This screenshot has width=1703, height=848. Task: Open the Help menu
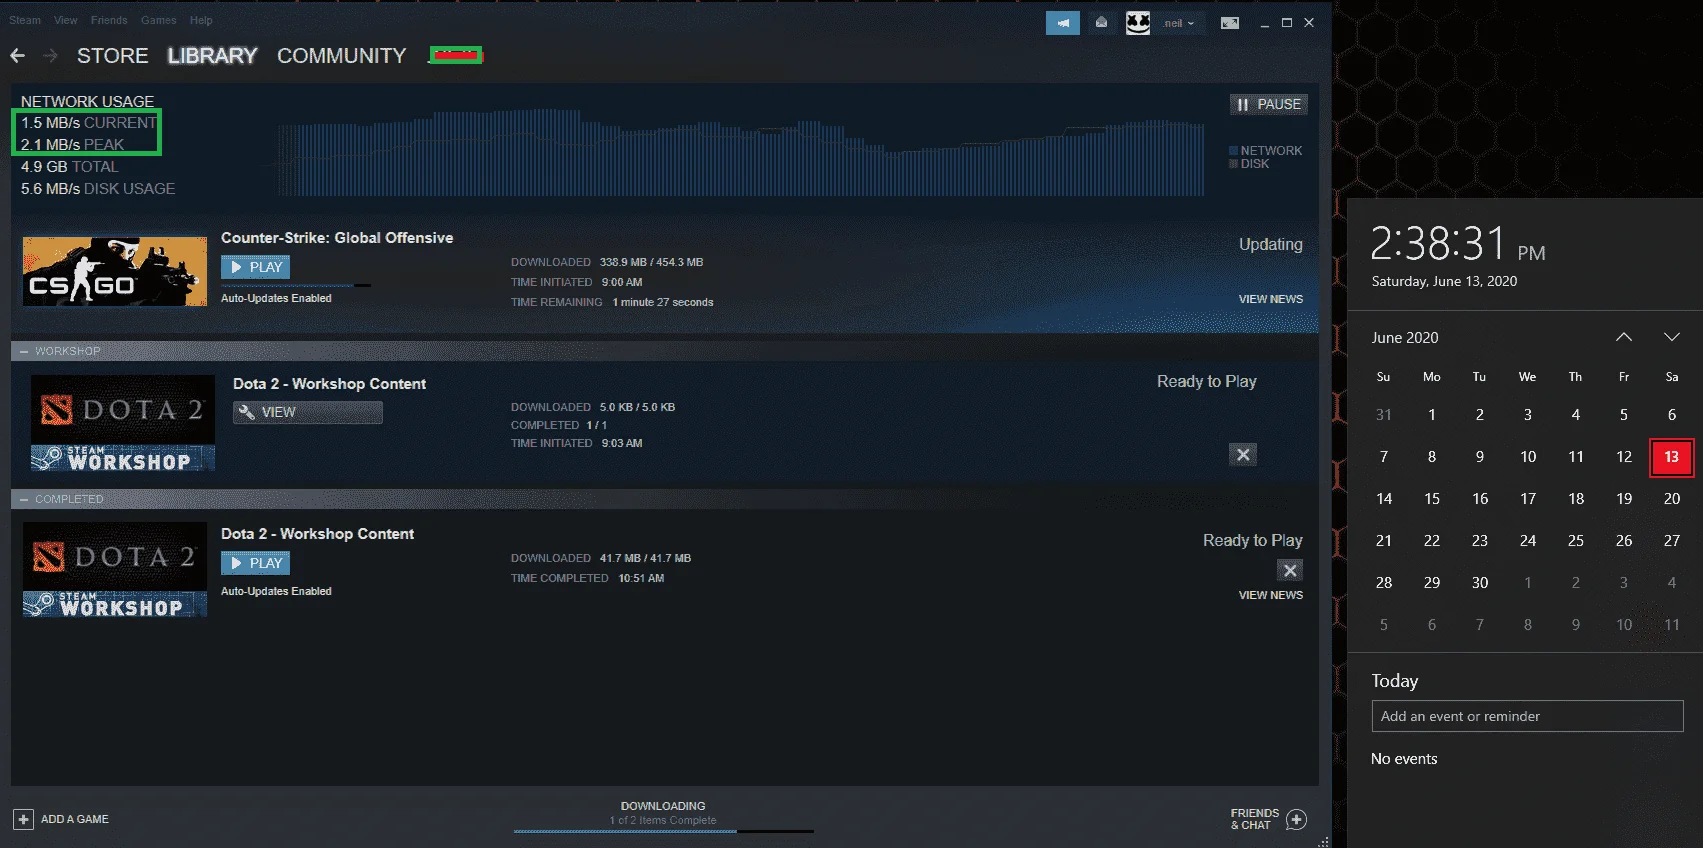click(201, 20)
